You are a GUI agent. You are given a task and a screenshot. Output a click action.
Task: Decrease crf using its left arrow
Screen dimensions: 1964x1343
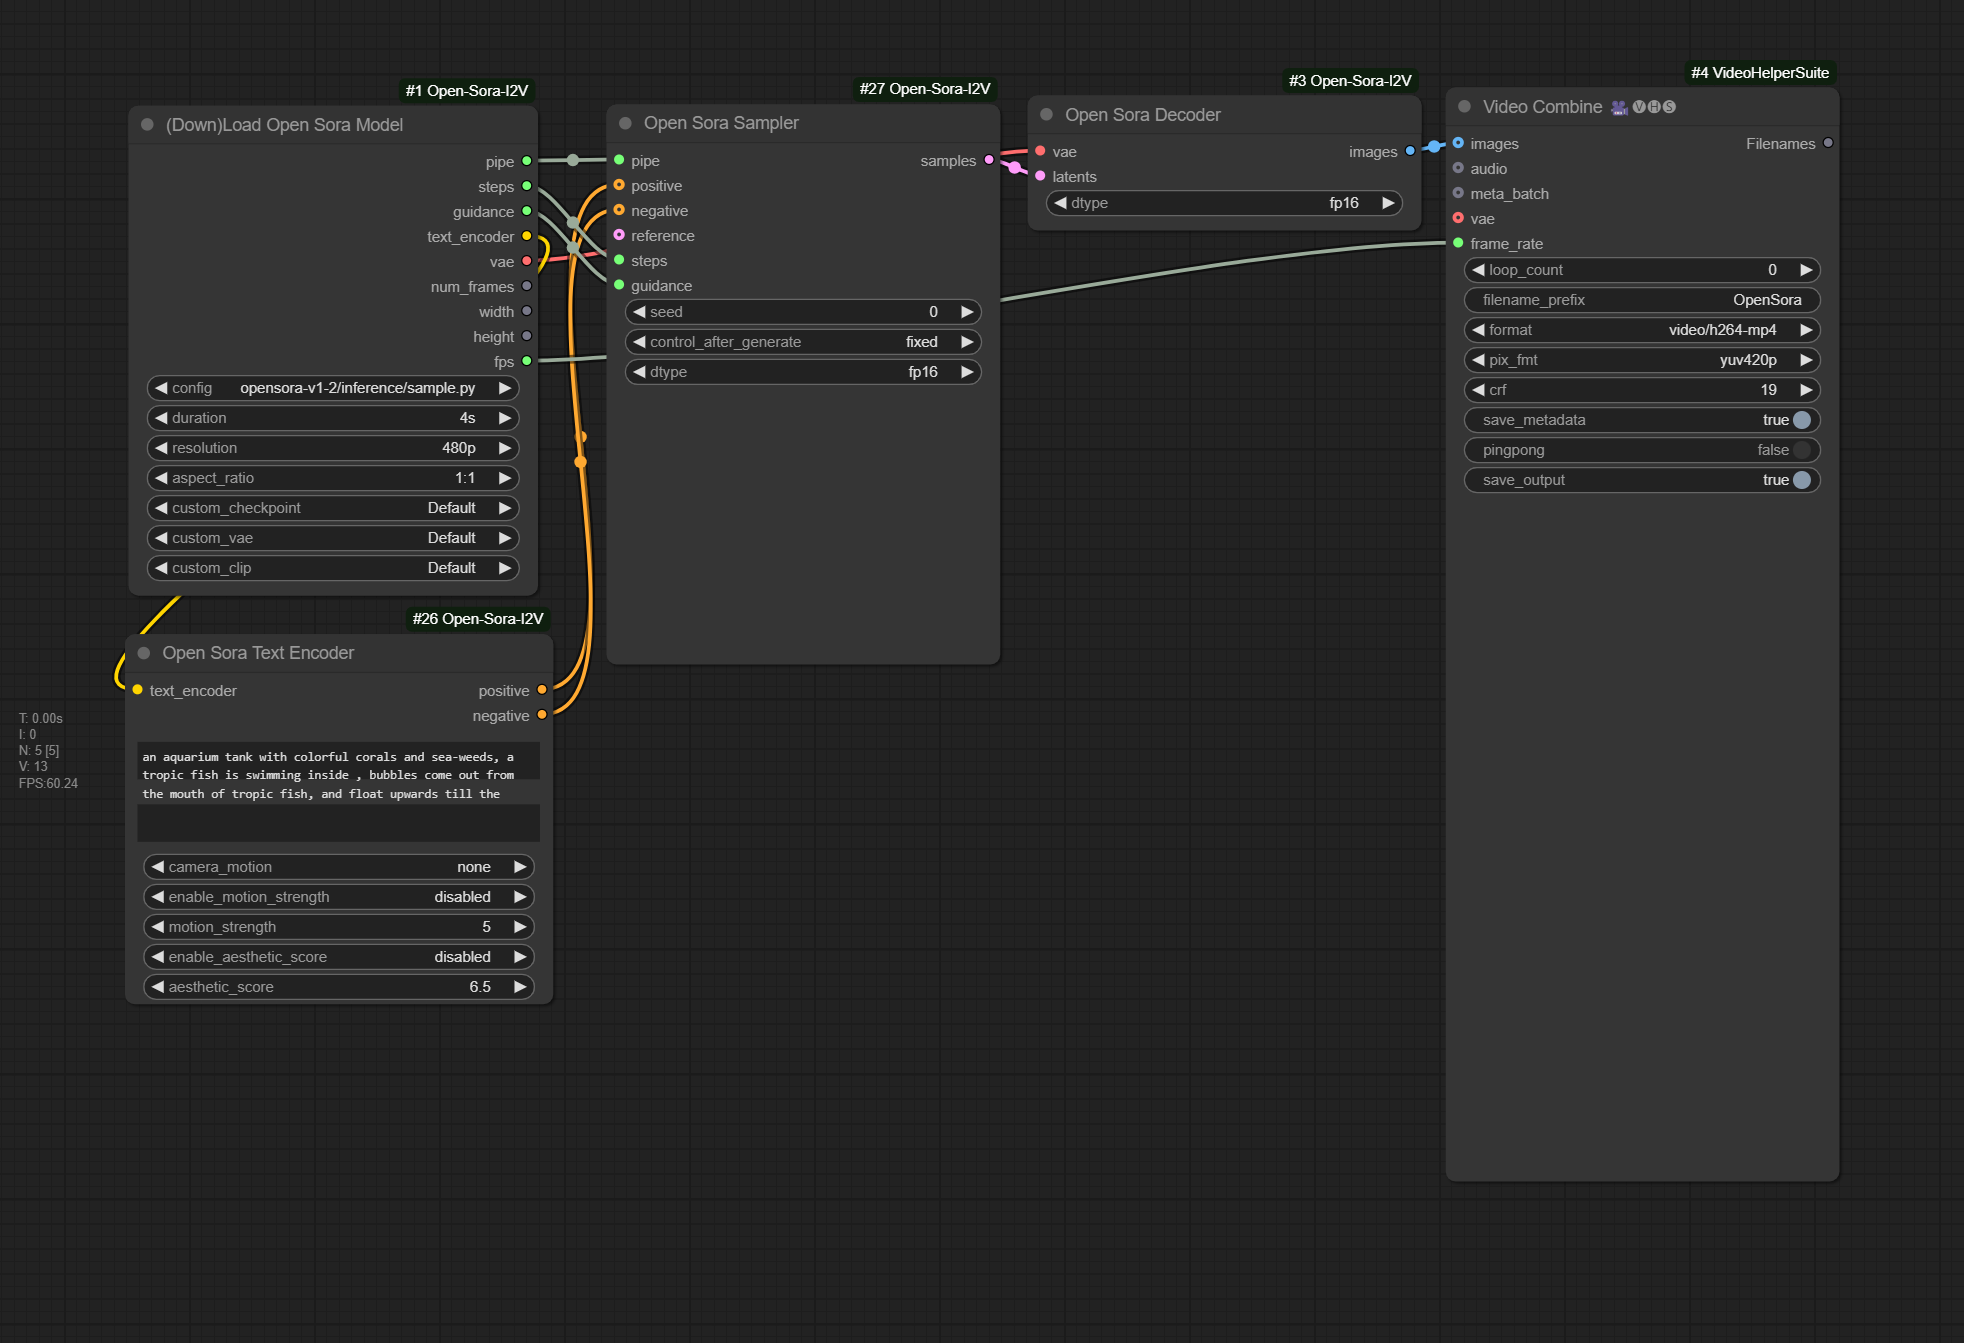(1479, 390)
